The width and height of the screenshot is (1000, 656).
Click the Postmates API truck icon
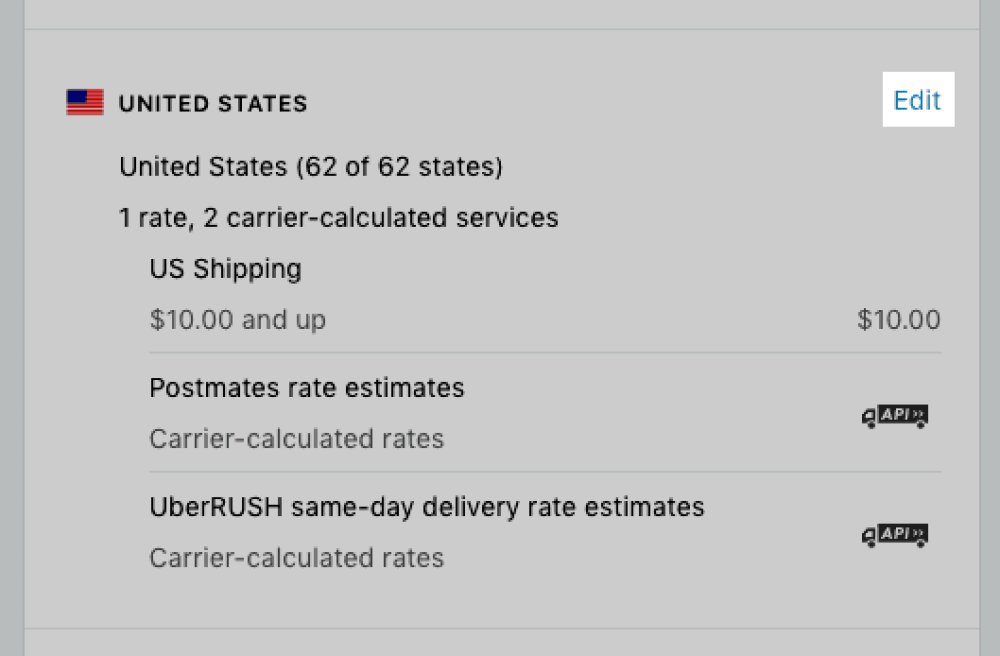click(895, 416)
